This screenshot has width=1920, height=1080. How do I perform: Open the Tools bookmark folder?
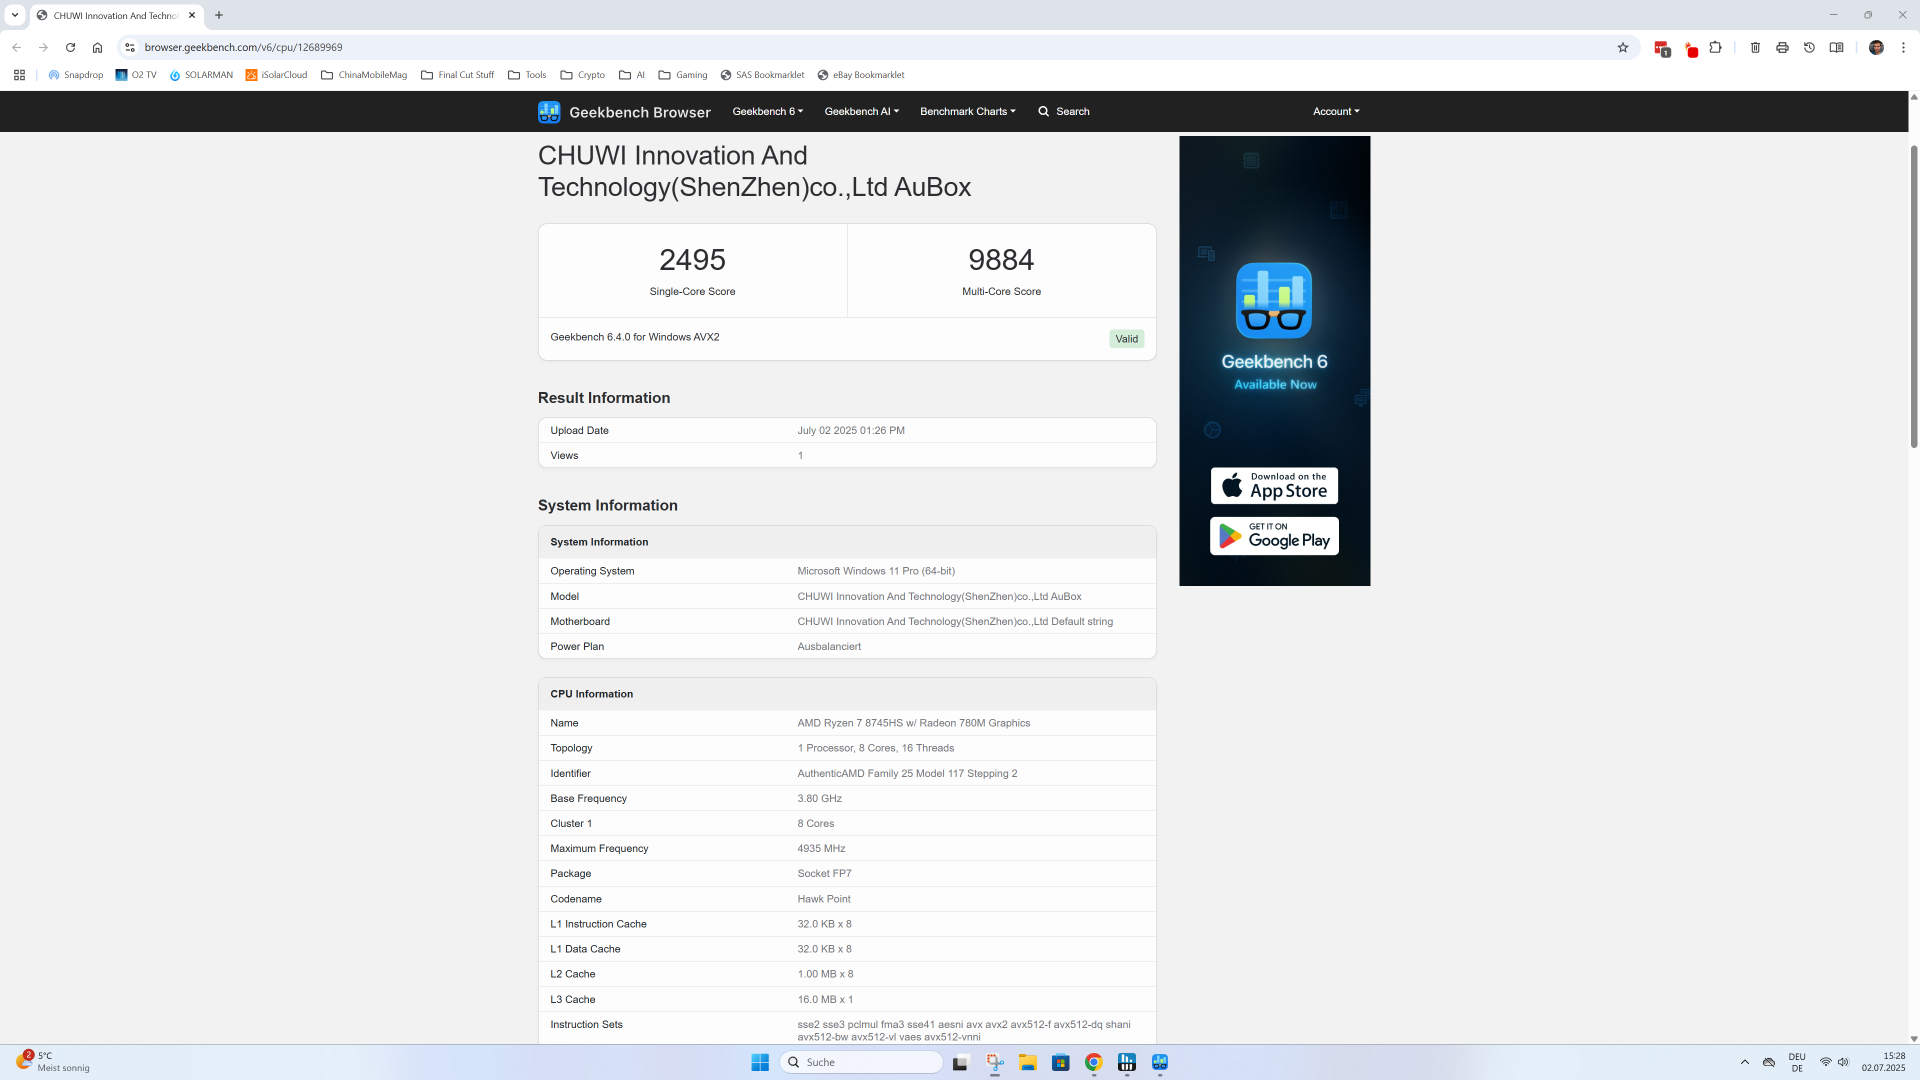click(527, 75)
